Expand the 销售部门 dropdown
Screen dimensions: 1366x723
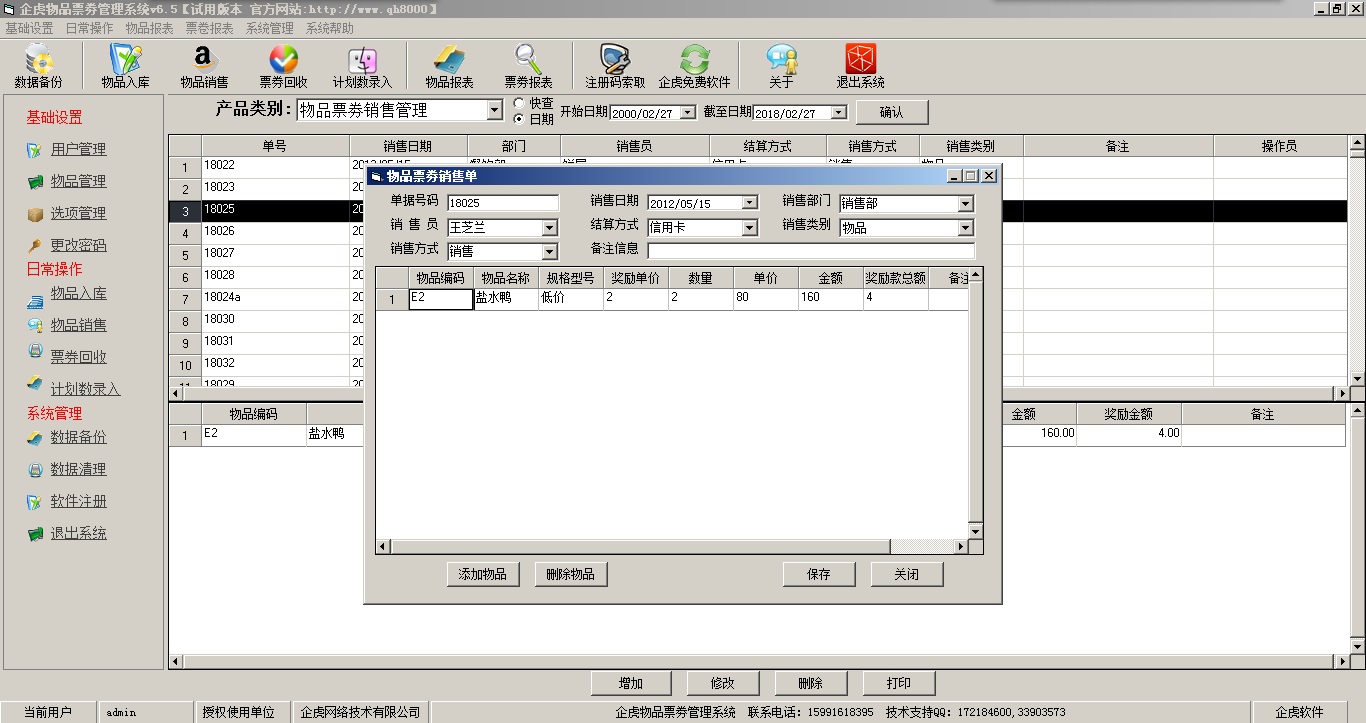coord(965,203)
